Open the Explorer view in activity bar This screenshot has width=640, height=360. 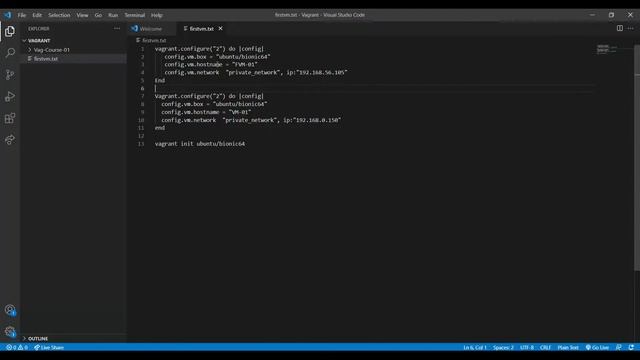[x=10, y=31]
